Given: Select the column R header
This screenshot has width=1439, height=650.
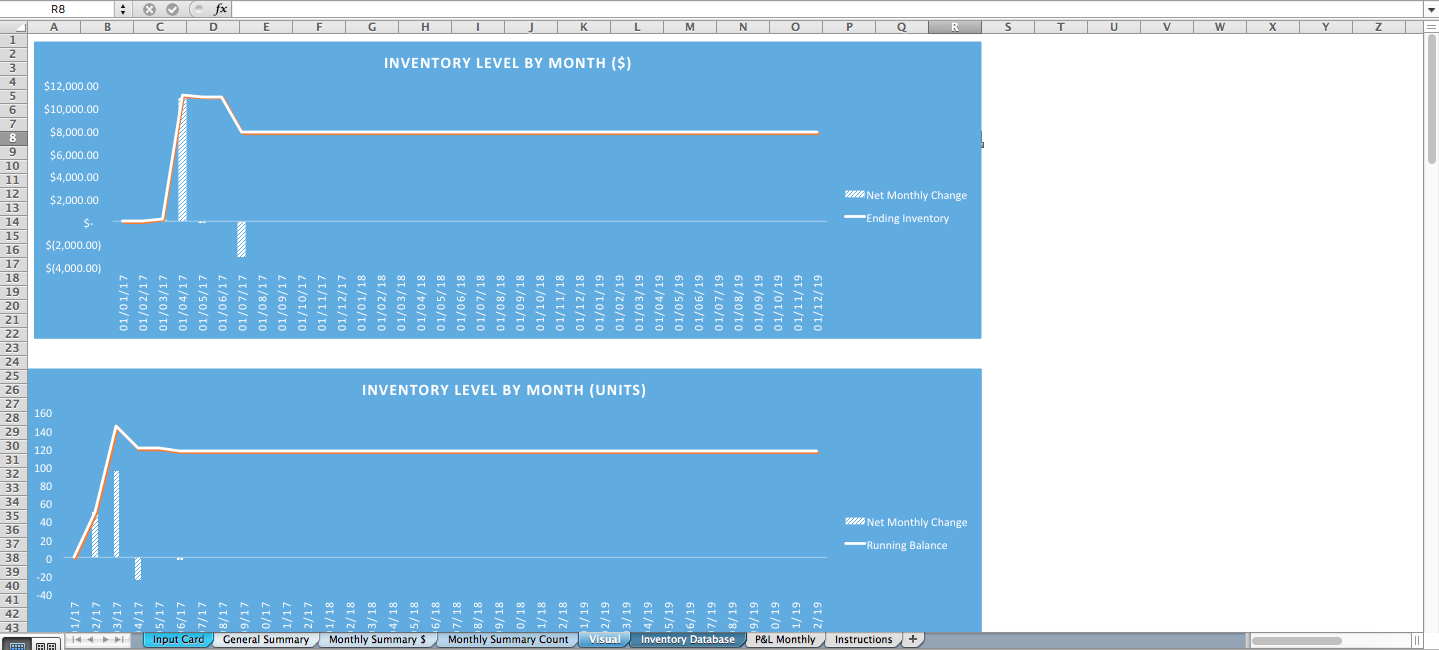Looking at the screenshot, I should [954, 27].
